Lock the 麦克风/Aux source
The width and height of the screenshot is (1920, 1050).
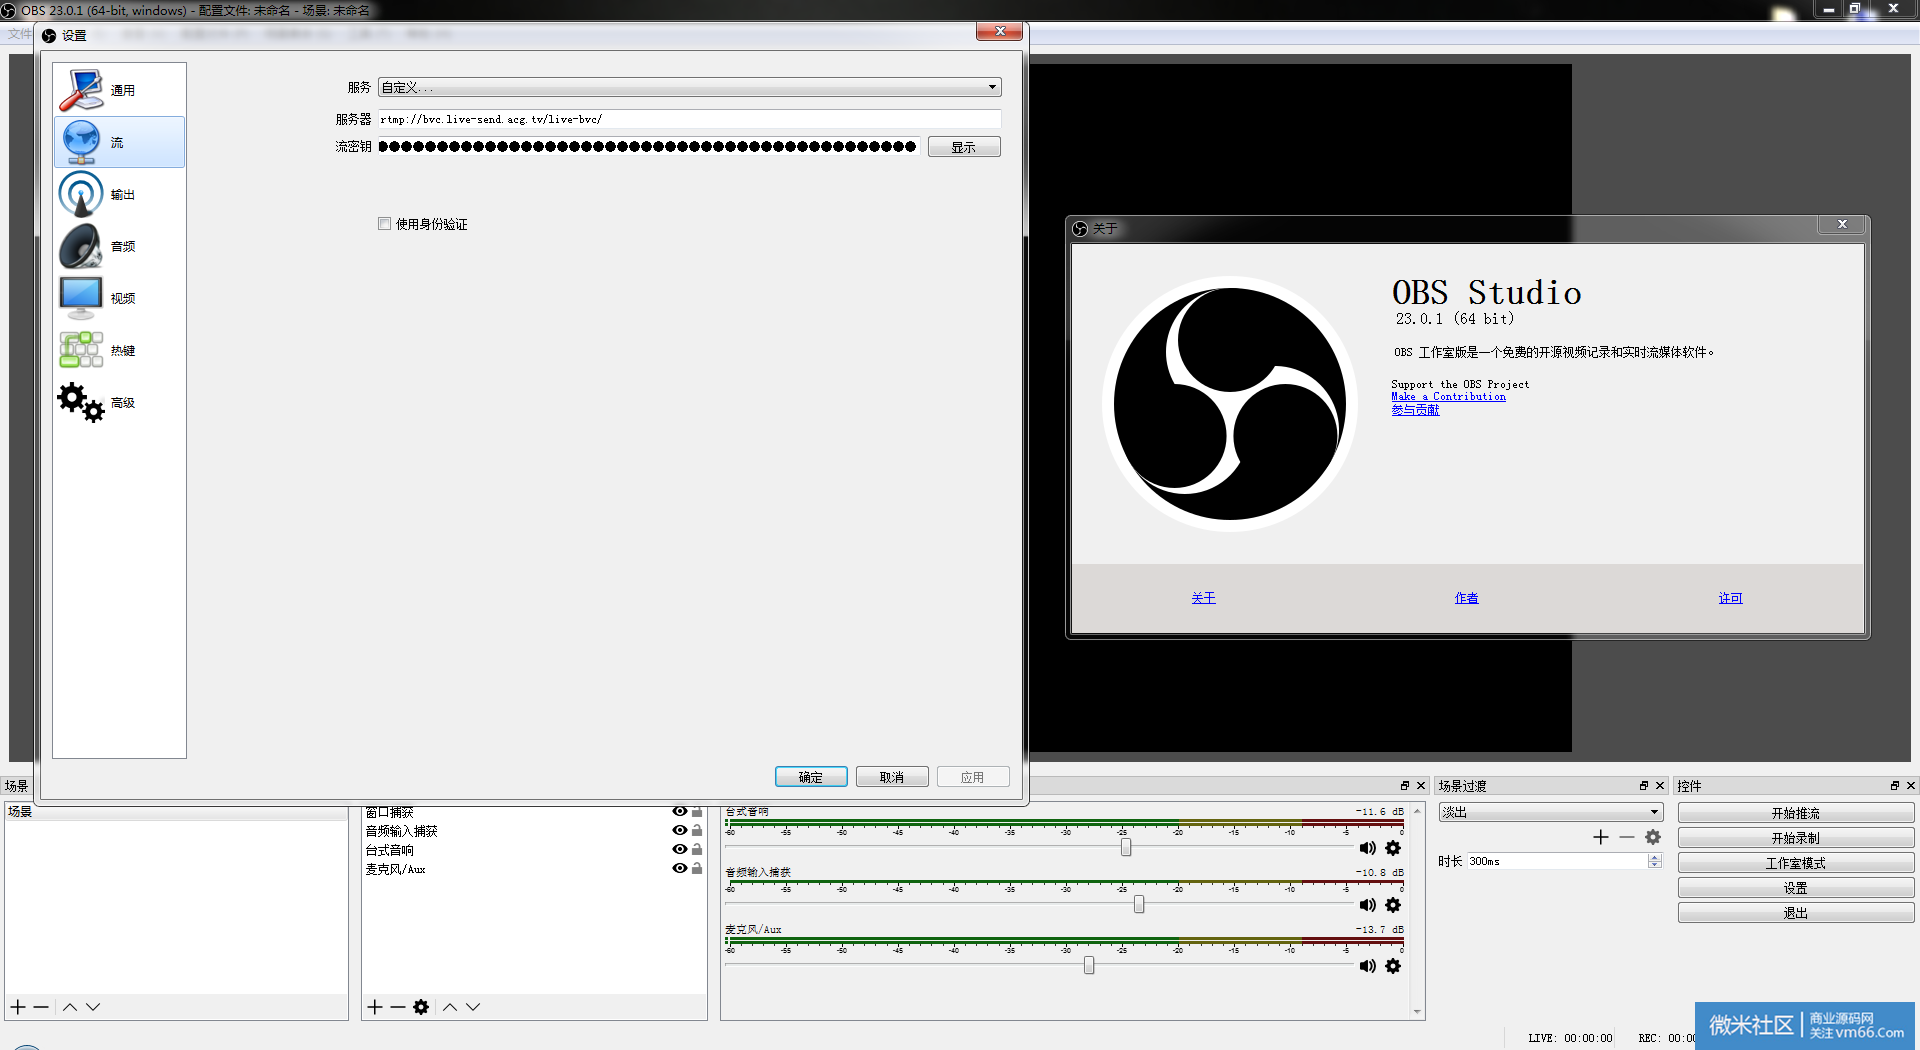[x=697, y=868]
